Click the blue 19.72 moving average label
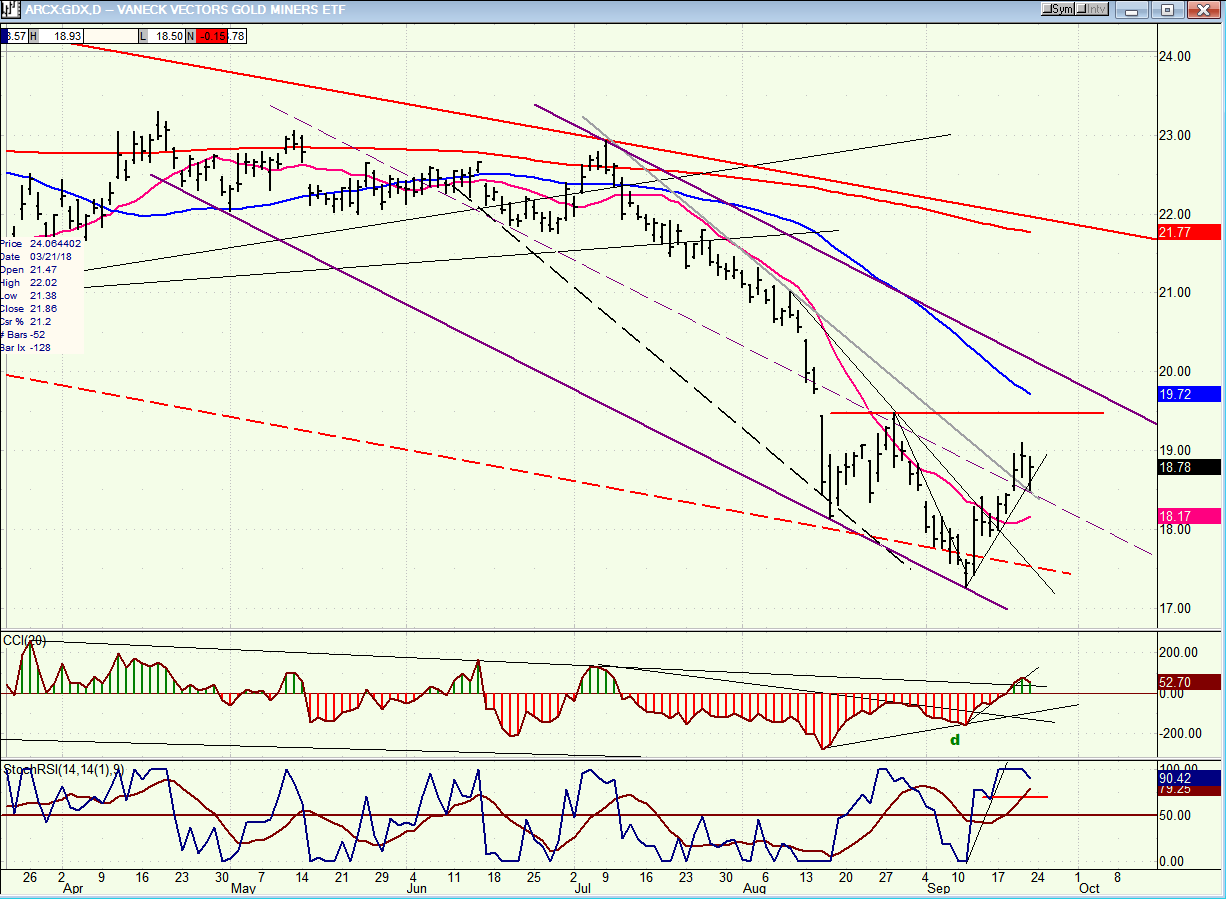The height and width of the screenshot is (899, 1226). point(1190,394)
